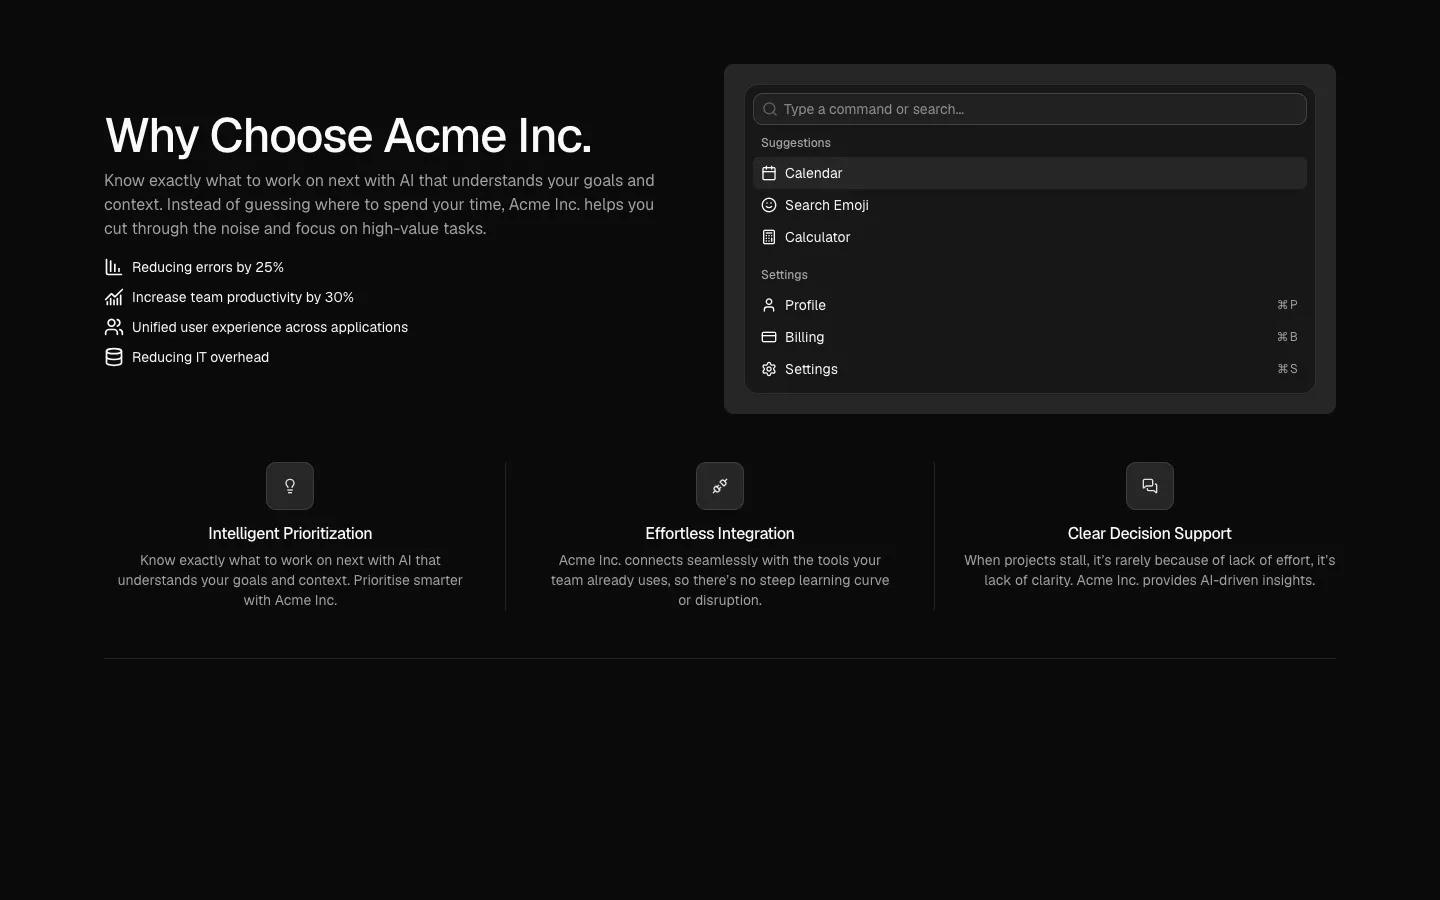Click the lightbulb Intelligent Prioritization icon

coord(290,486)
